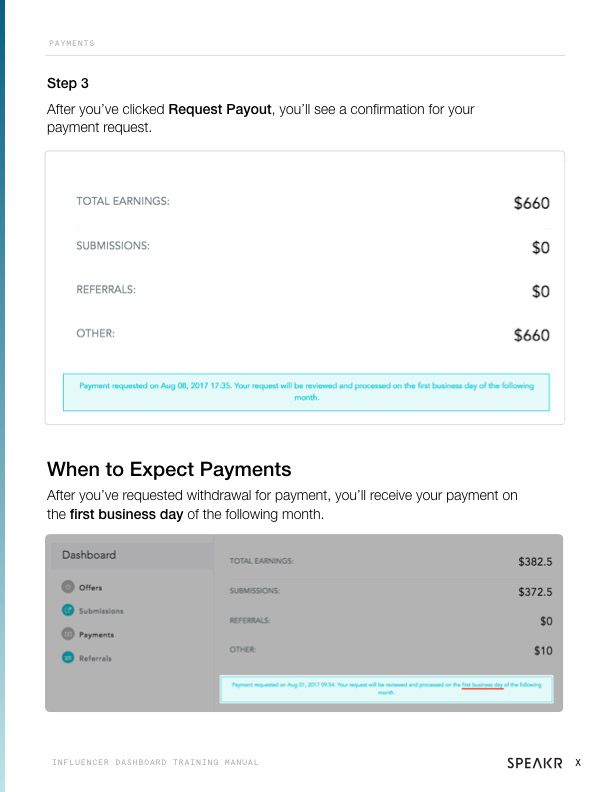Screen dimensions: 612x792
Task: Click the OTHER $660 amount
Action: (x=532, y=335)
